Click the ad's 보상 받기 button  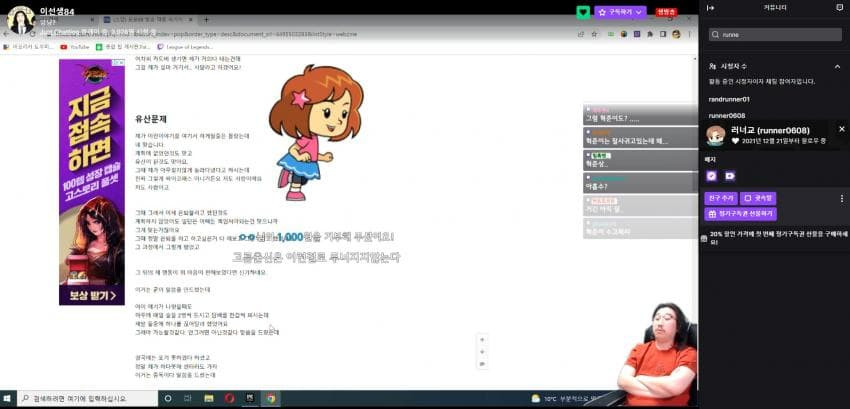point(93,296)
